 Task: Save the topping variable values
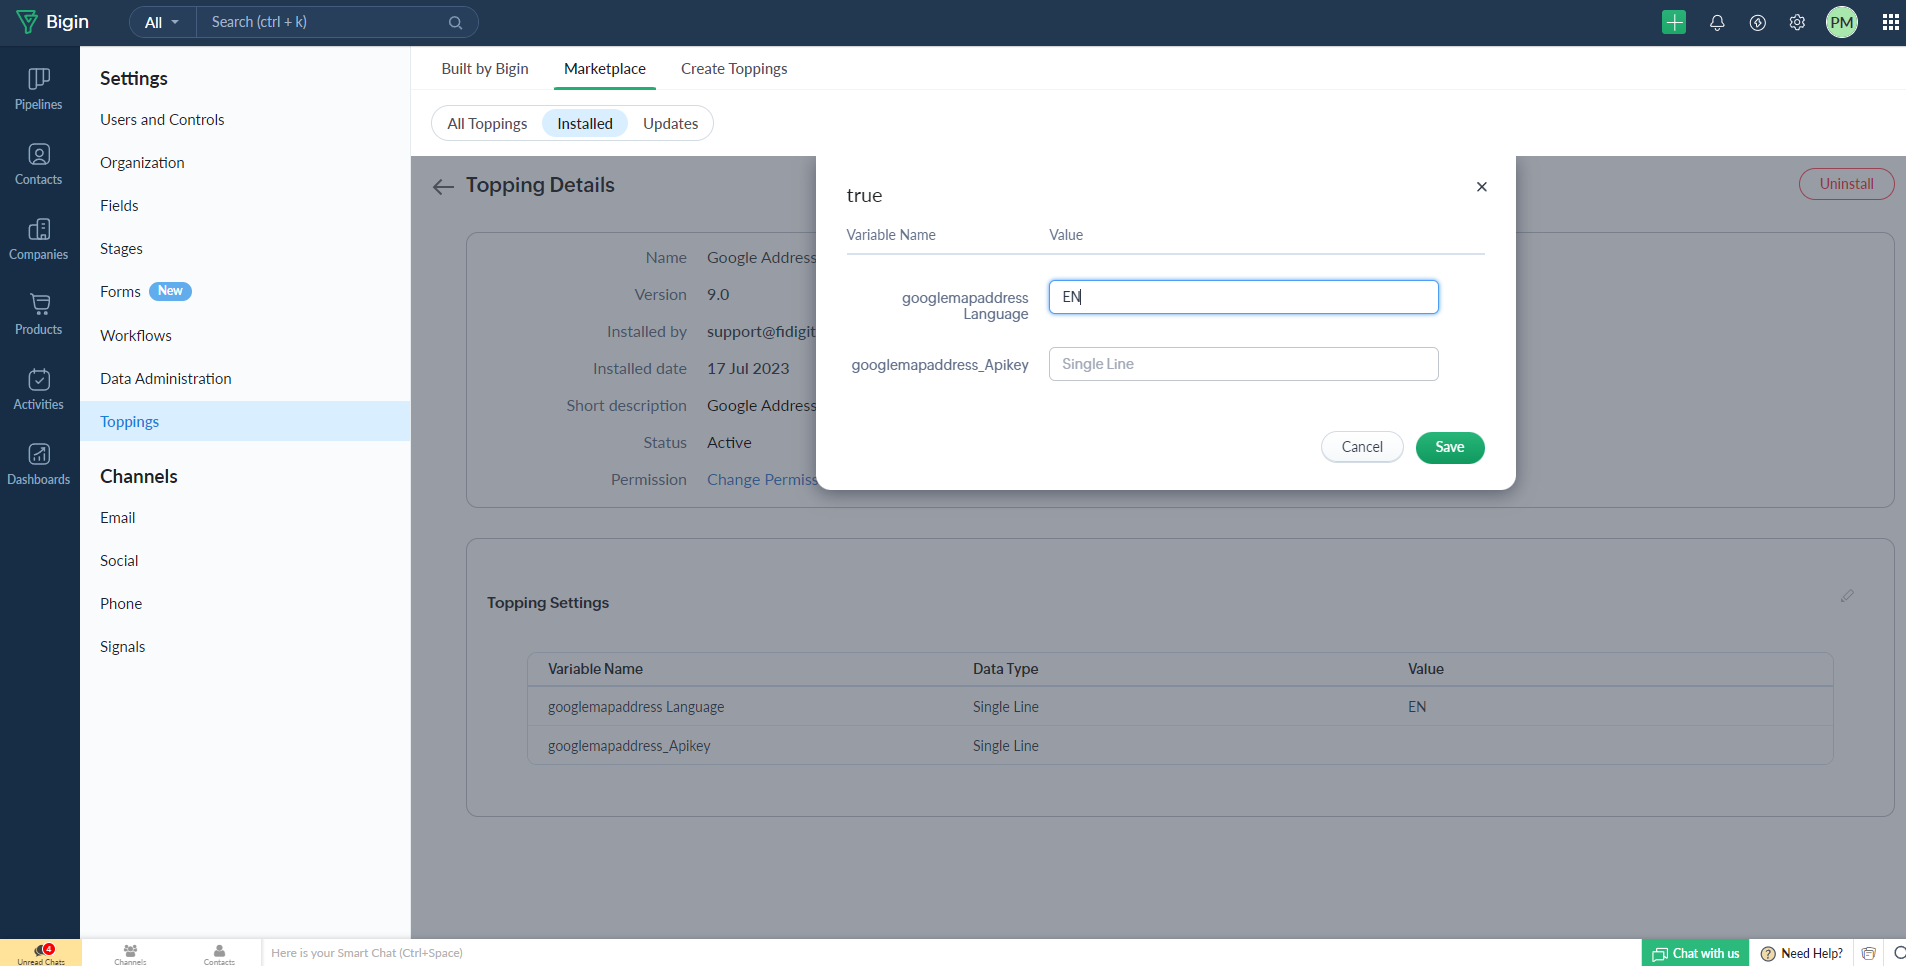(x=1450, y=447)
